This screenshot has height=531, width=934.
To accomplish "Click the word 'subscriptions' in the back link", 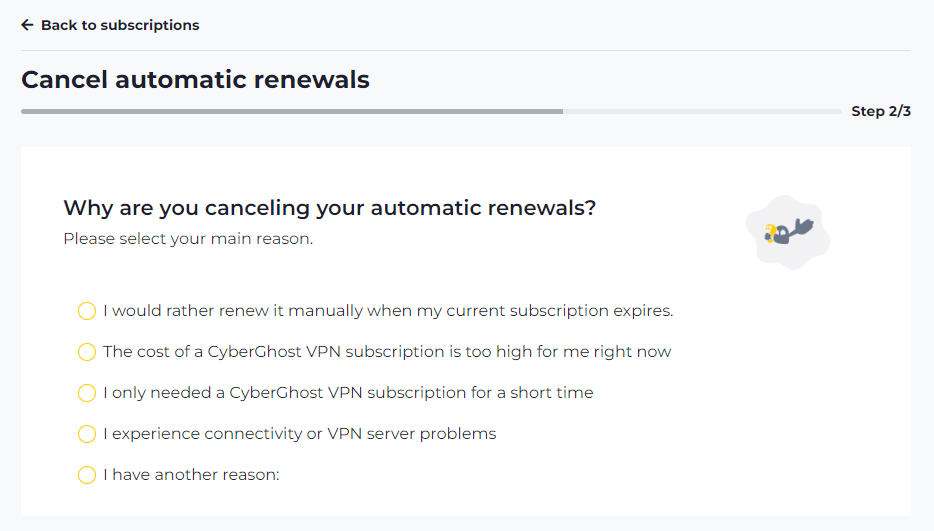I will [150, 26].
